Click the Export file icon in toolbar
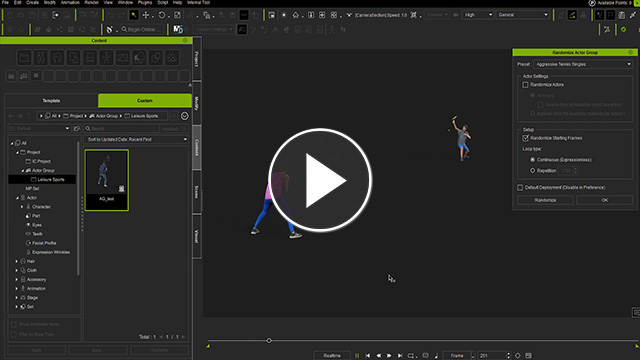The image size is (640, 360). pyautogui.click(x=56, y=15)
